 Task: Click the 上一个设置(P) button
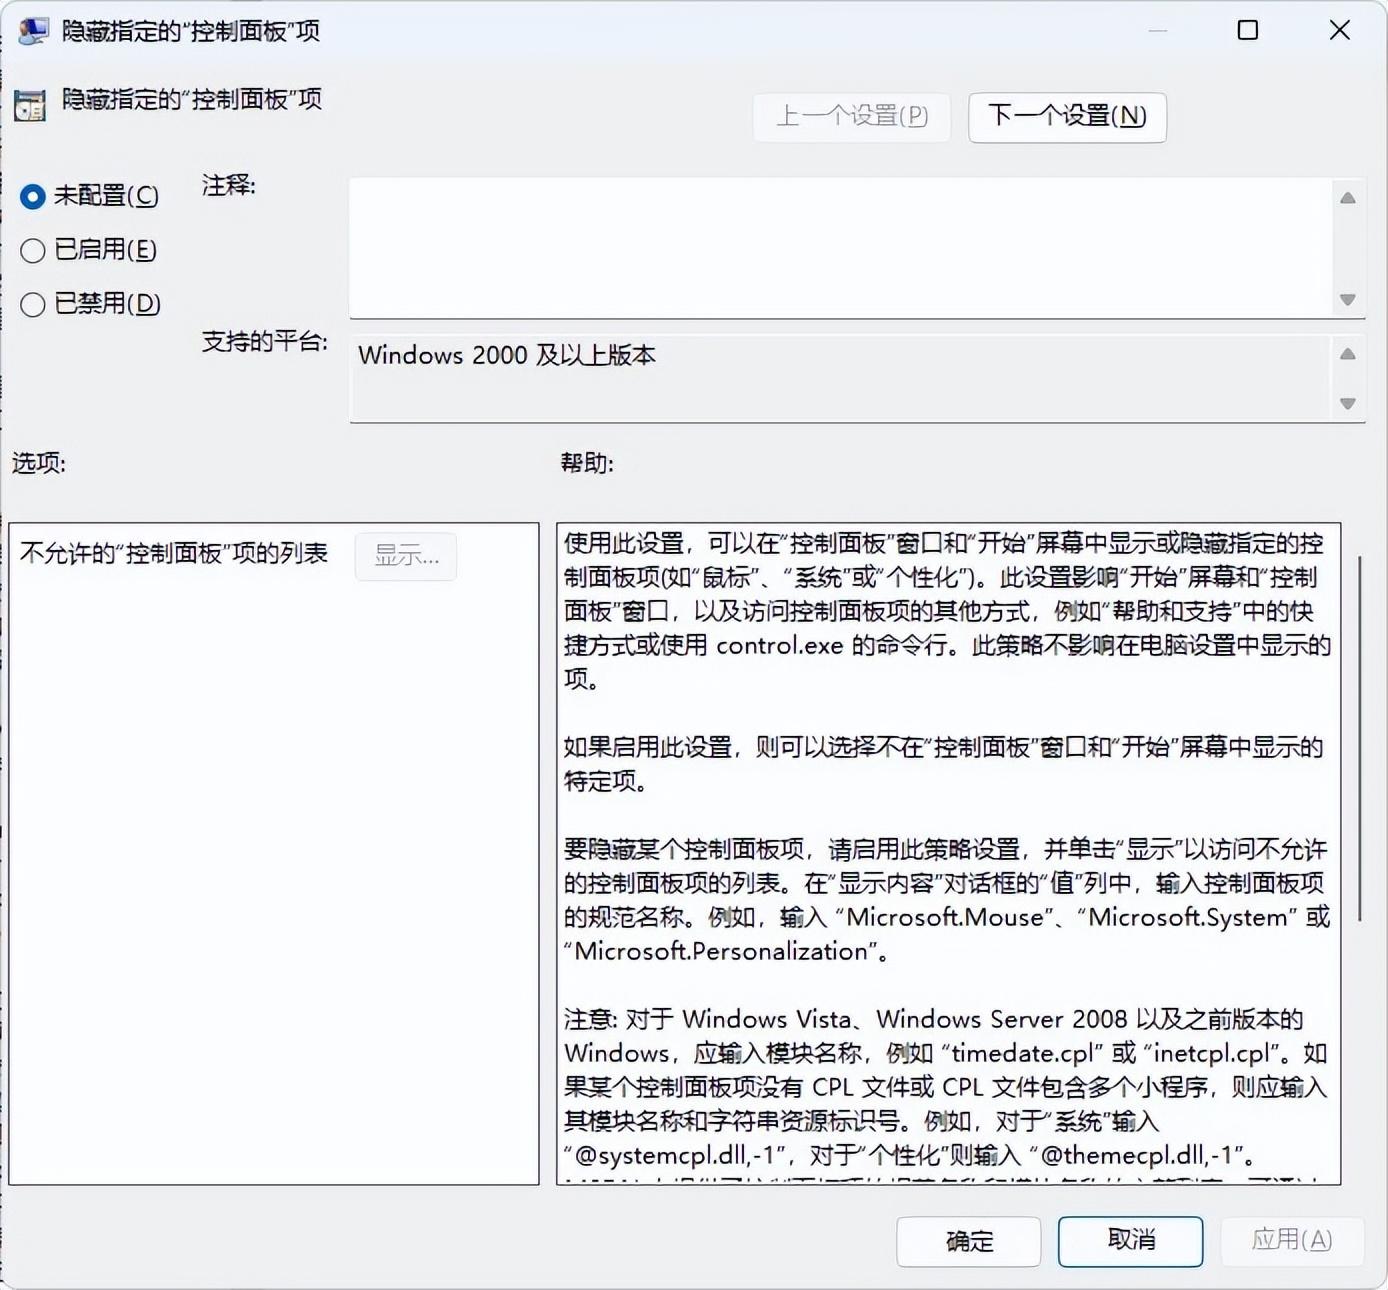click(x=852, y=117)
